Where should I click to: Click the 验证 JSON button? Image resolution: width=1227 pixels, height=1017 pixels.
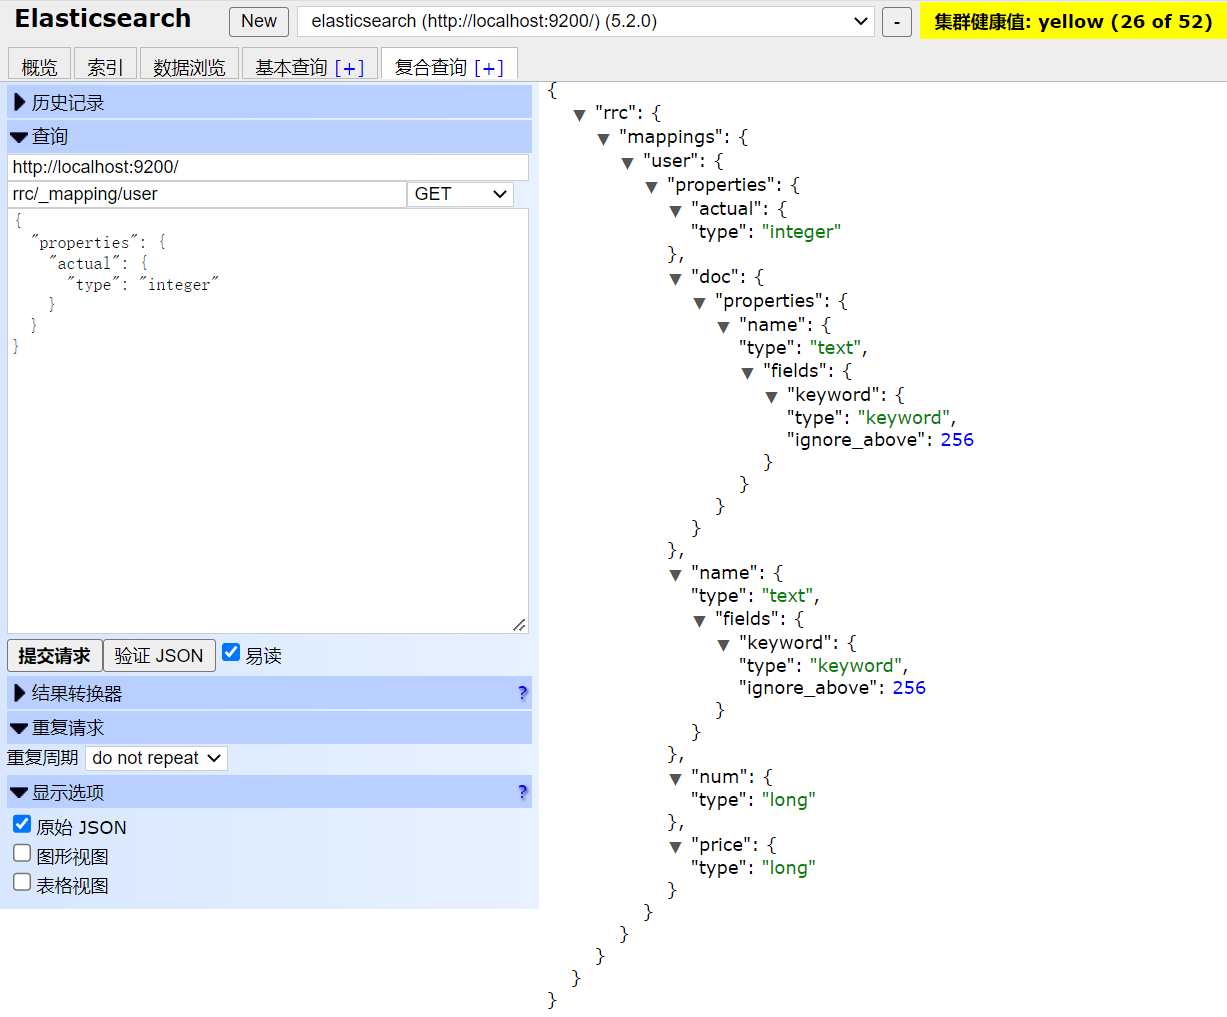point(159,656)
